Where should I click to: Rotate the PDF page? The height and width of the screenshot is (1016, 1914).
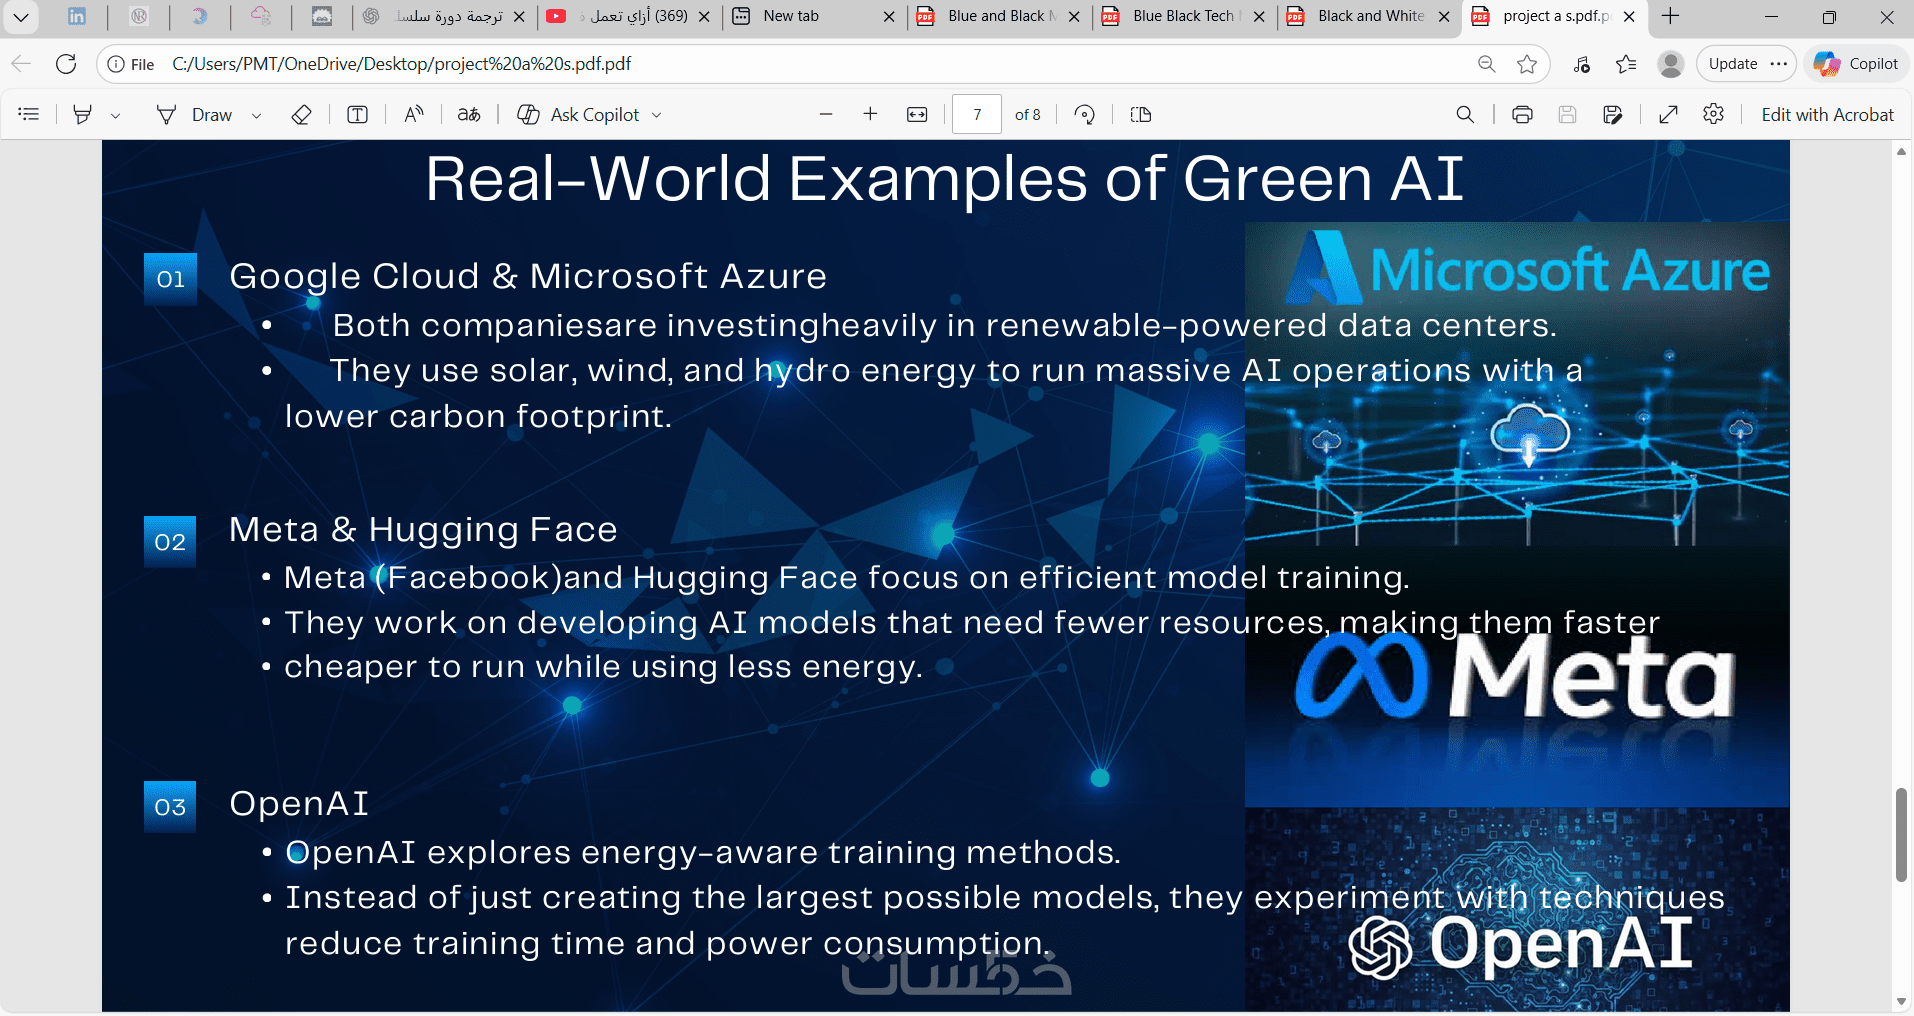tap(1084, 115)
